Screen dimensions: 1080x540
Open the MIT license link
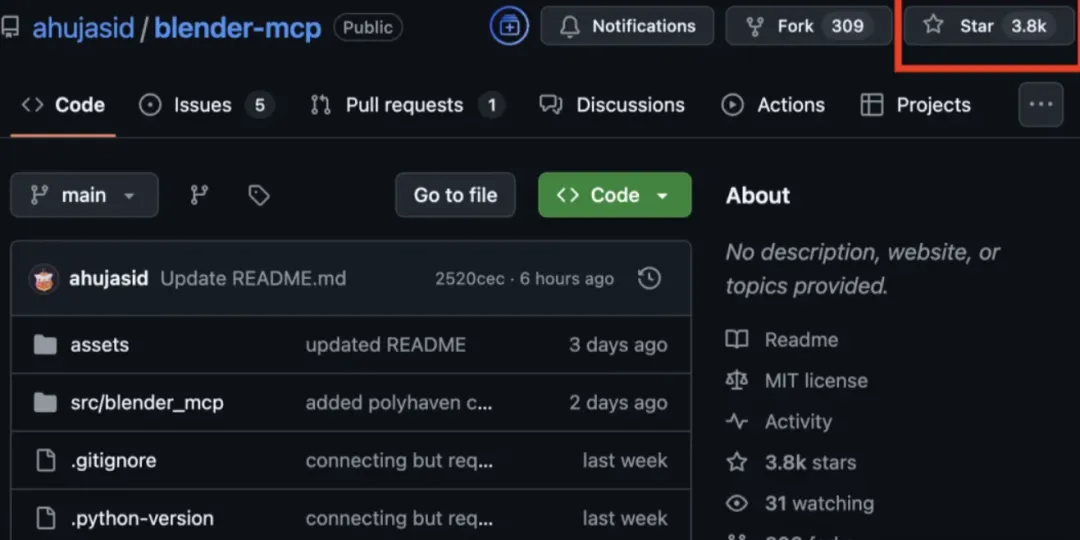816,380
